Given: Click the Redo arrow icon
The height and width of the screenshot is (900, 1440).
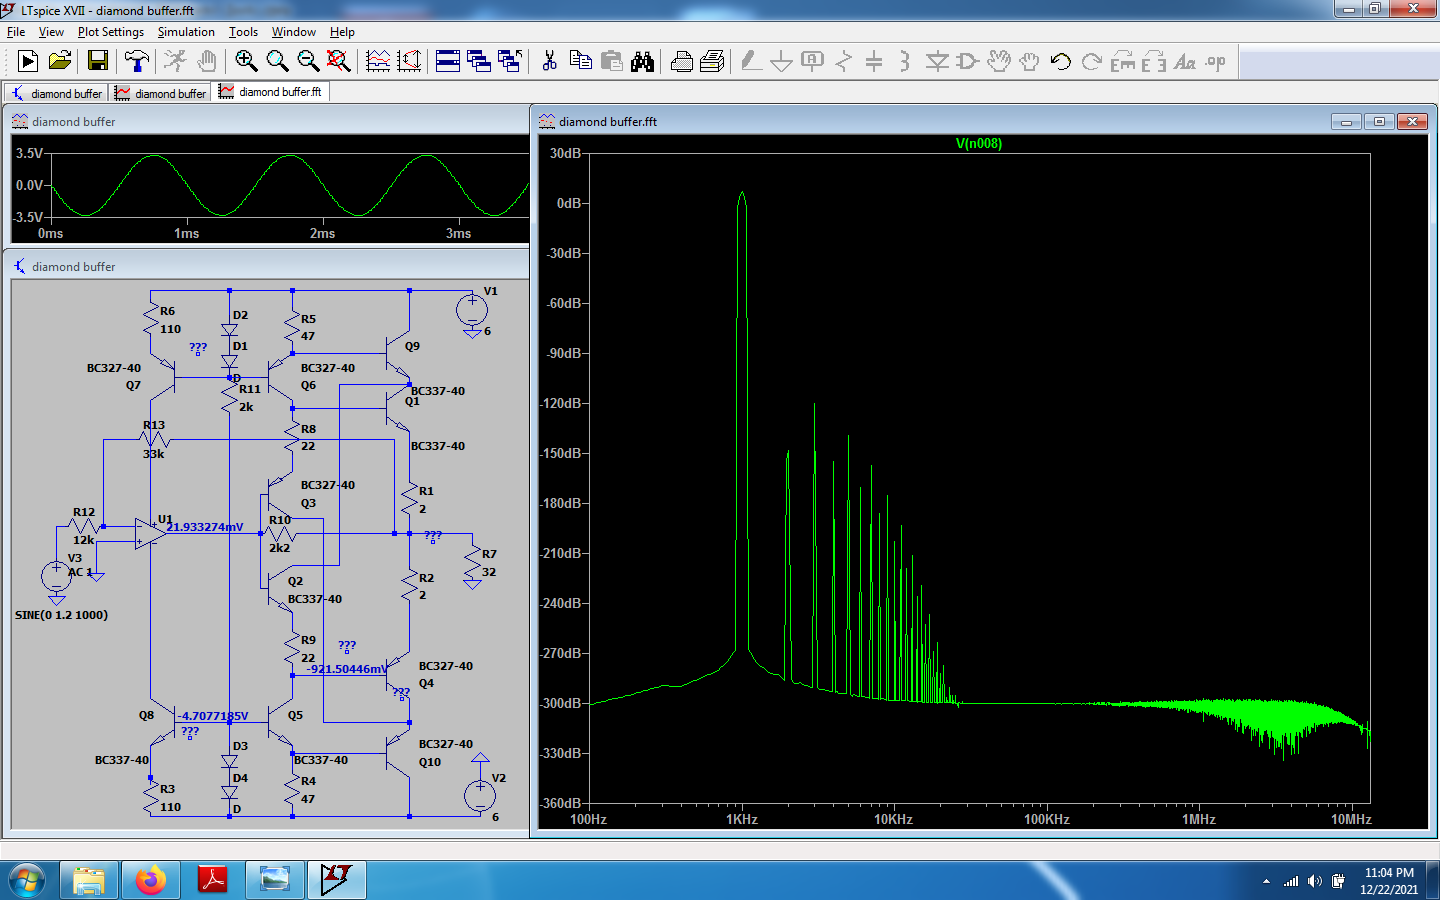Looking at the screenshot, I should coord(1092,62).
